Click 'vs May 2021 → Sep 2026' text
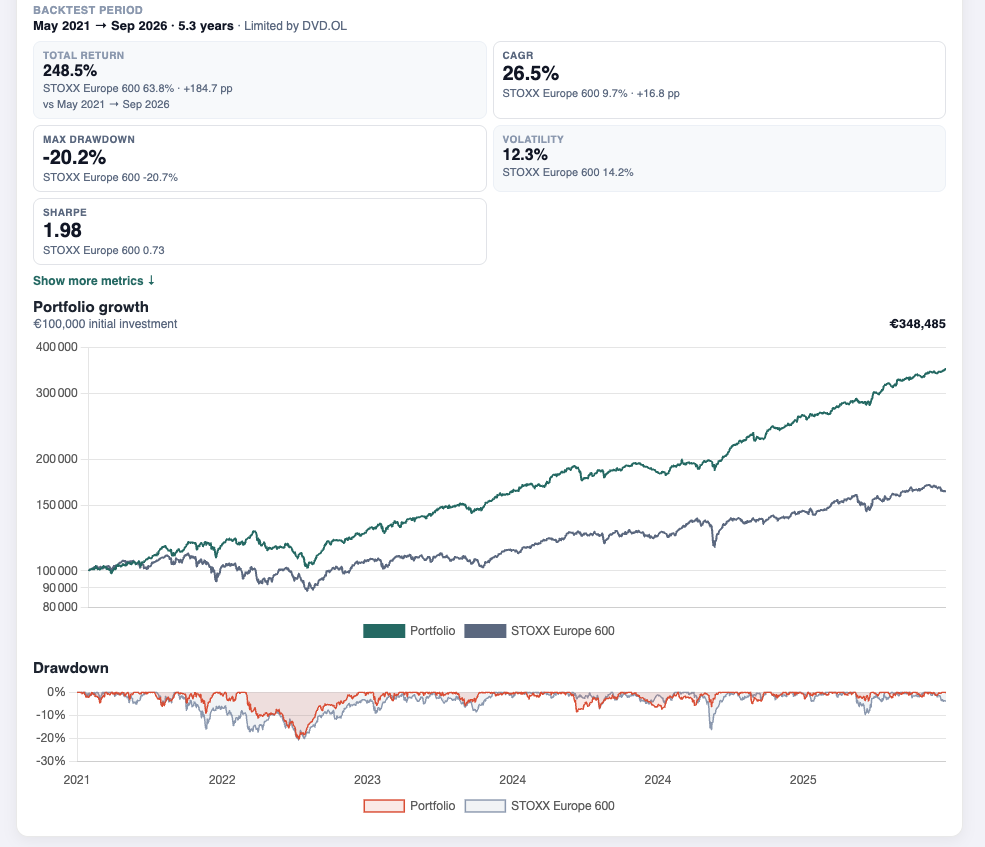This screenshot has height=847, width=985. (x=106, y=104)
